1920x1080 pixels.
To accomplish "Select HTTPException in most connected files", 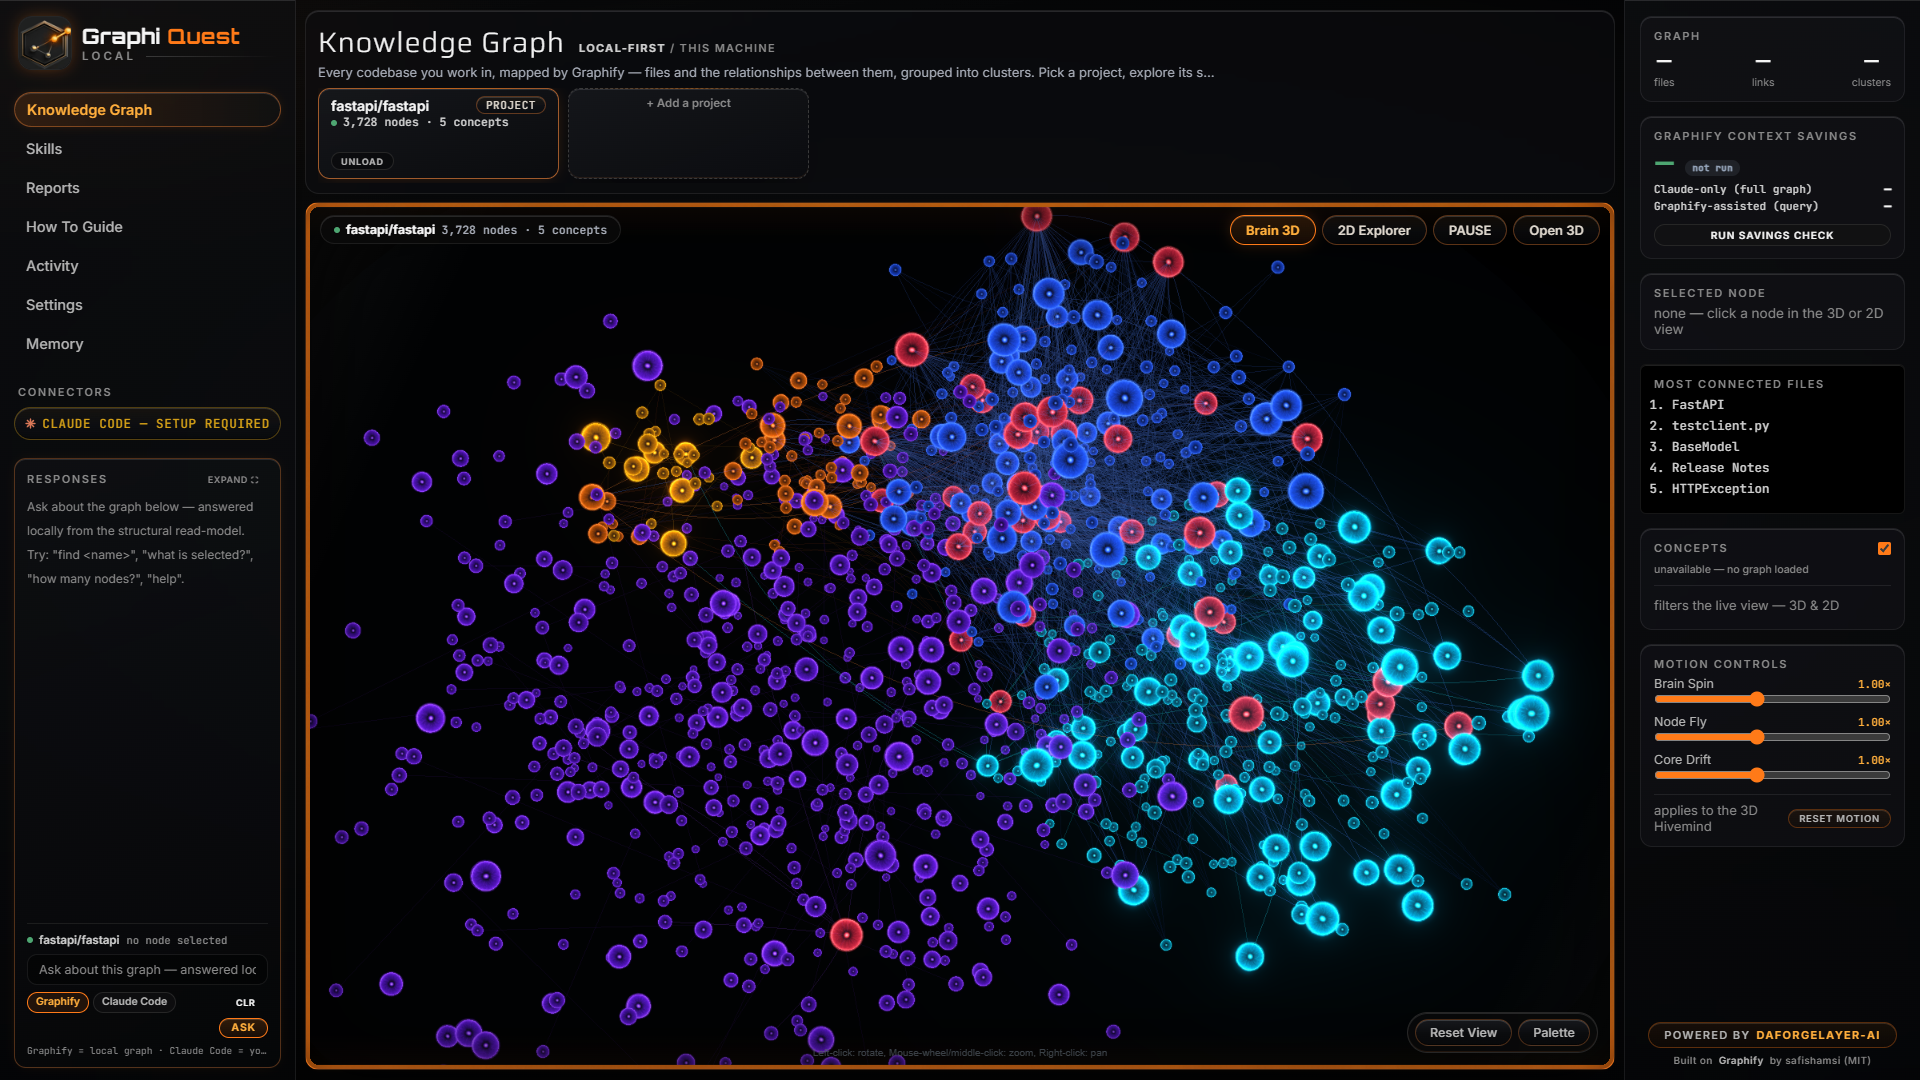I will tap(1720, 489).
